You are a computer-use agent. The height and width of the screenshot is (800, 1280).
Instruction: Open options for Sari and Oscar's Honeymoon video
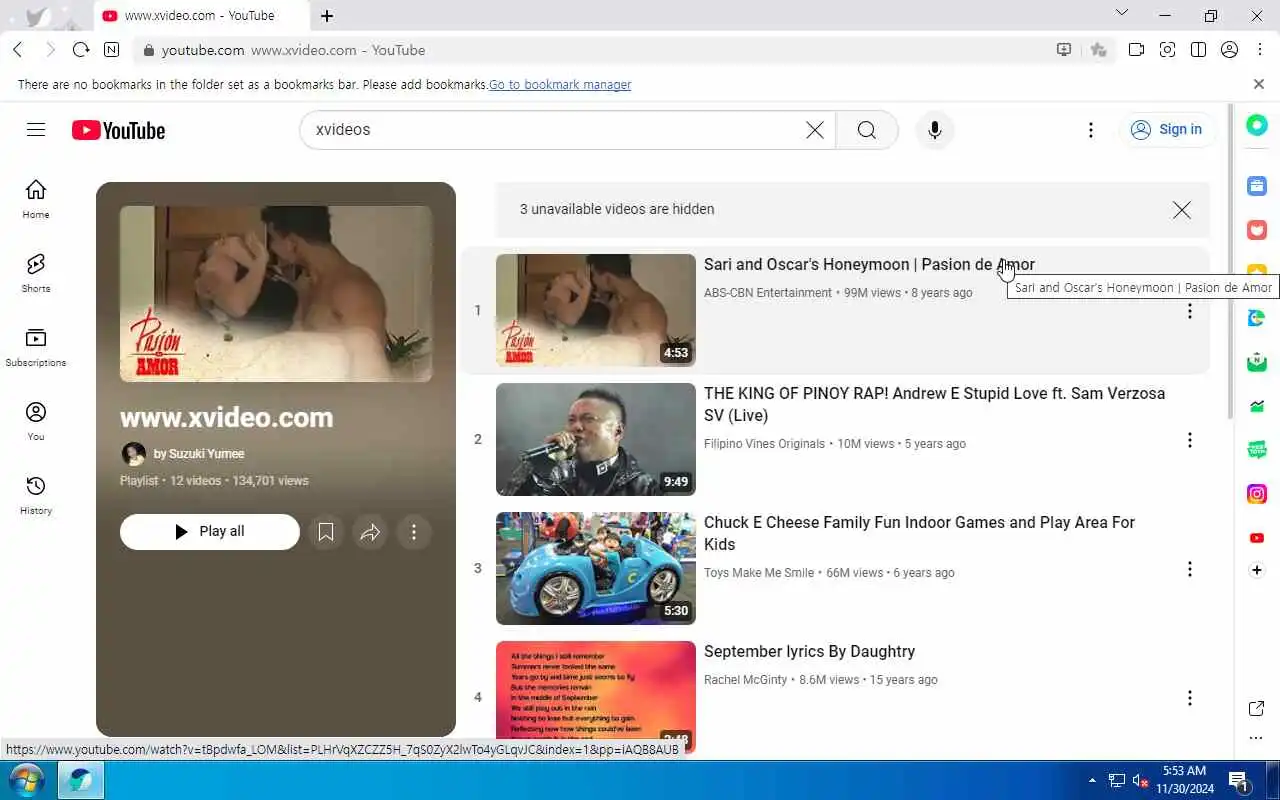pos(1190,311)
